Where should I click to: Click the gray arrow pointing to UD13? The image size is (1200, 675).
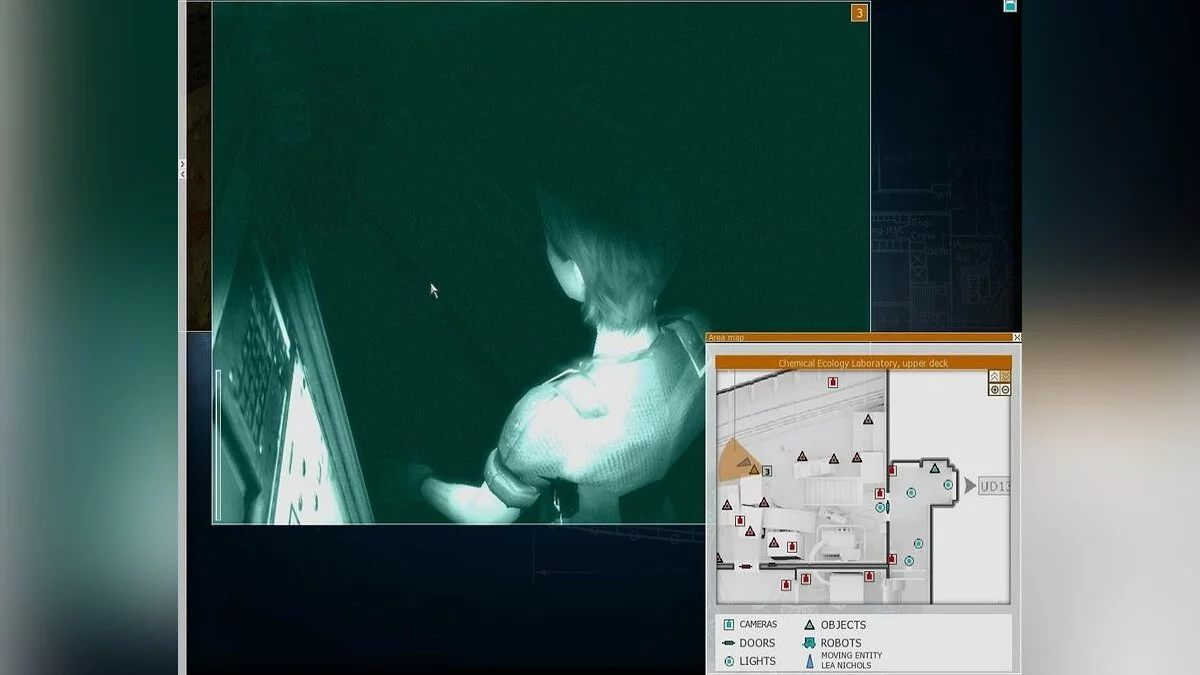[x=970, y=486]
